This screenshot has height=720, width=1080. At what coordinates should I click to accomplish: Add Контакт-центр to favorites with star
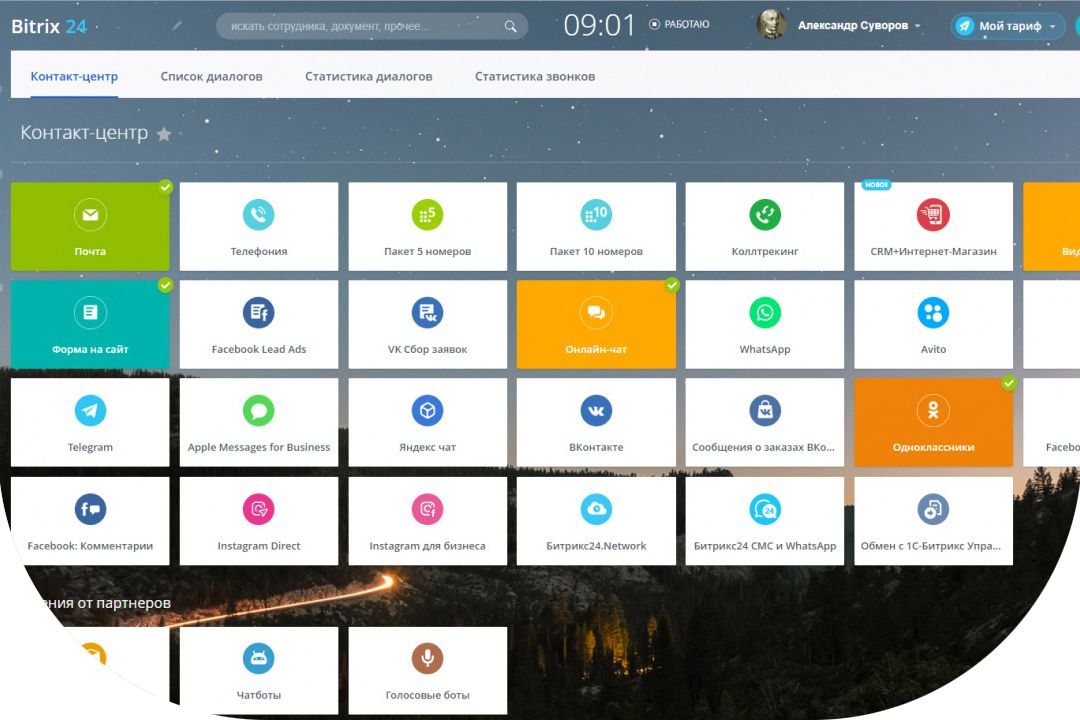coord(164,134)
